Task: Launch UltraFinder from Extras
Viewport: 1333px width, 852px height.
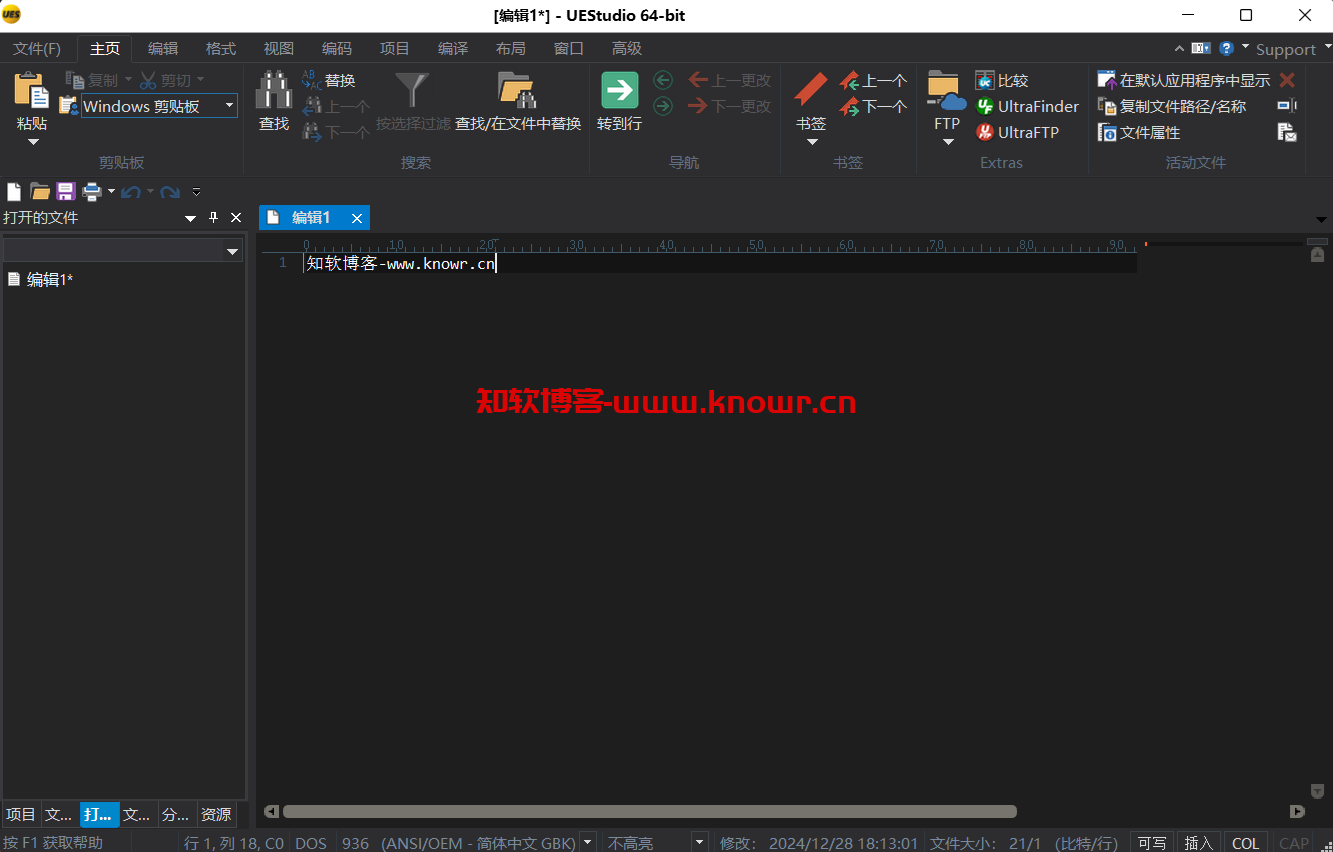Action: coord(1027,106)
